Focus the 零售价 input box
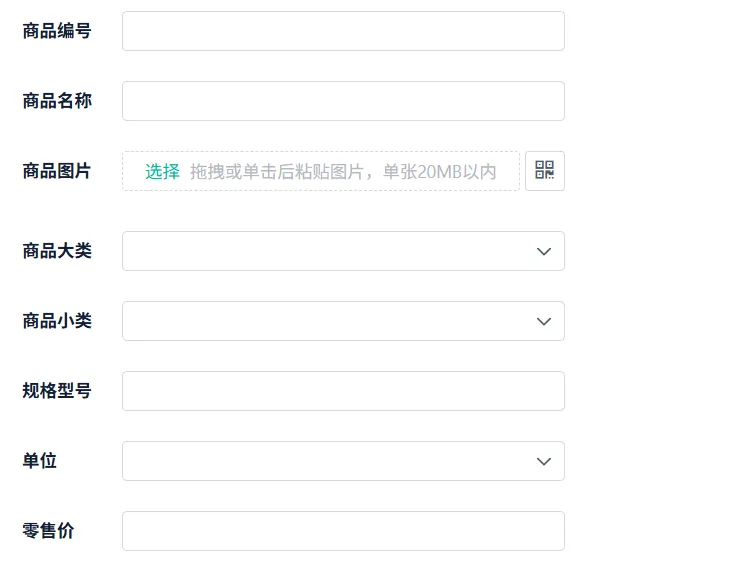This screenshot has height=585, width=739. 343,531
